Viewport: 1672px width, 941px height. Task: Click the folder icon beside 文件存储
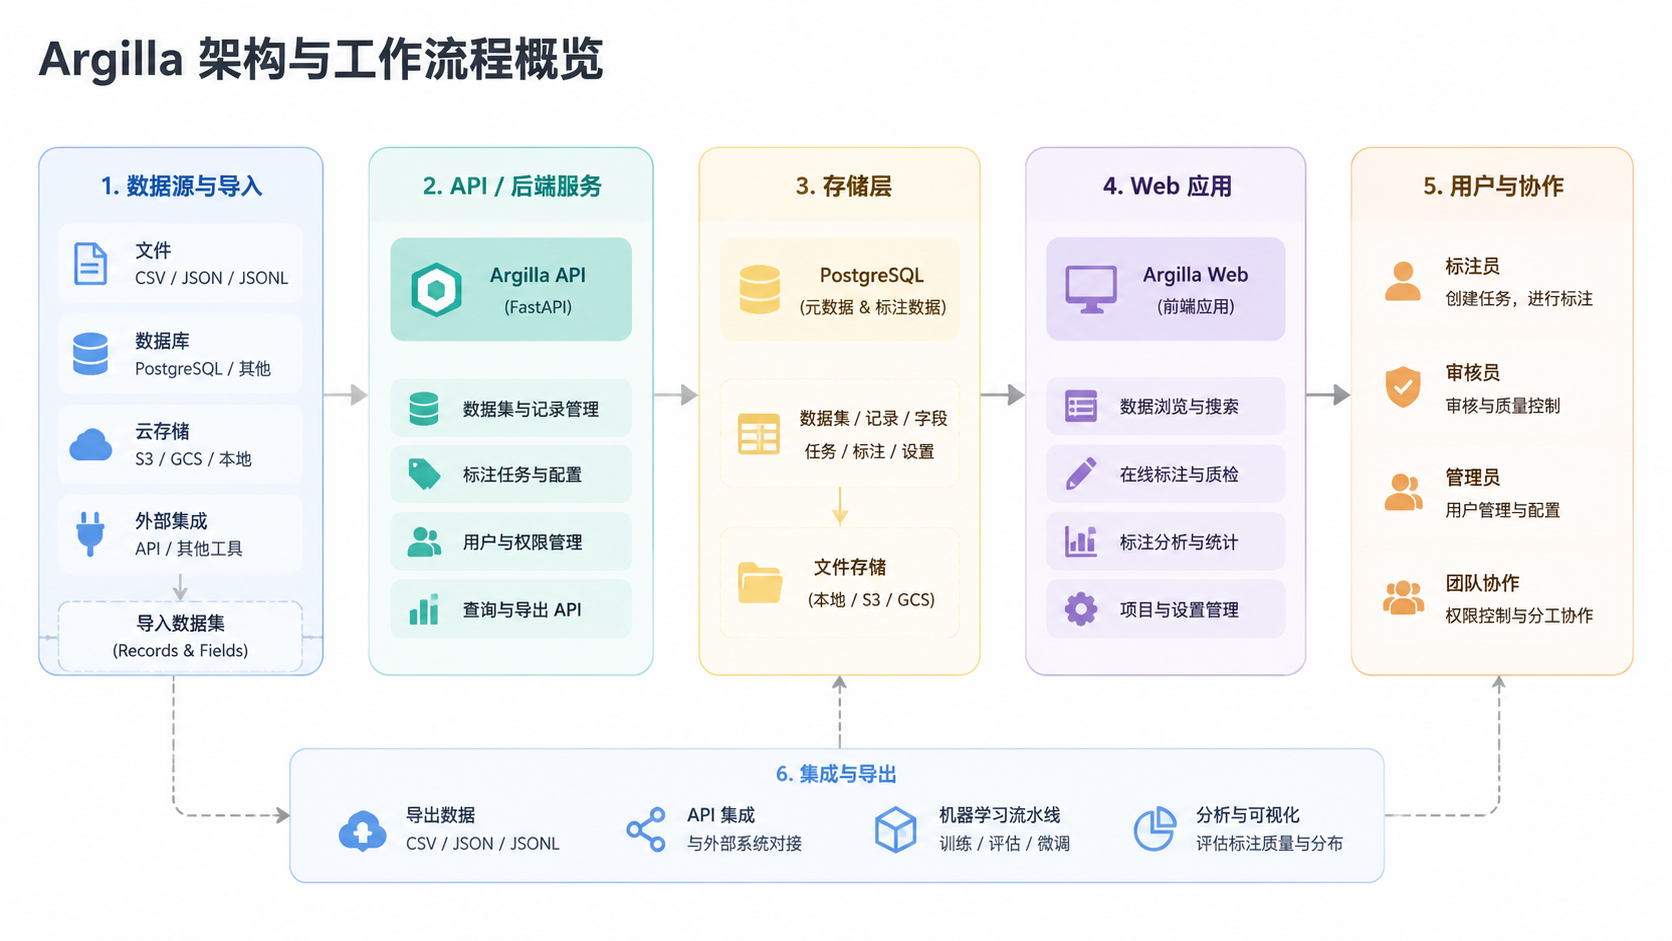760,583
